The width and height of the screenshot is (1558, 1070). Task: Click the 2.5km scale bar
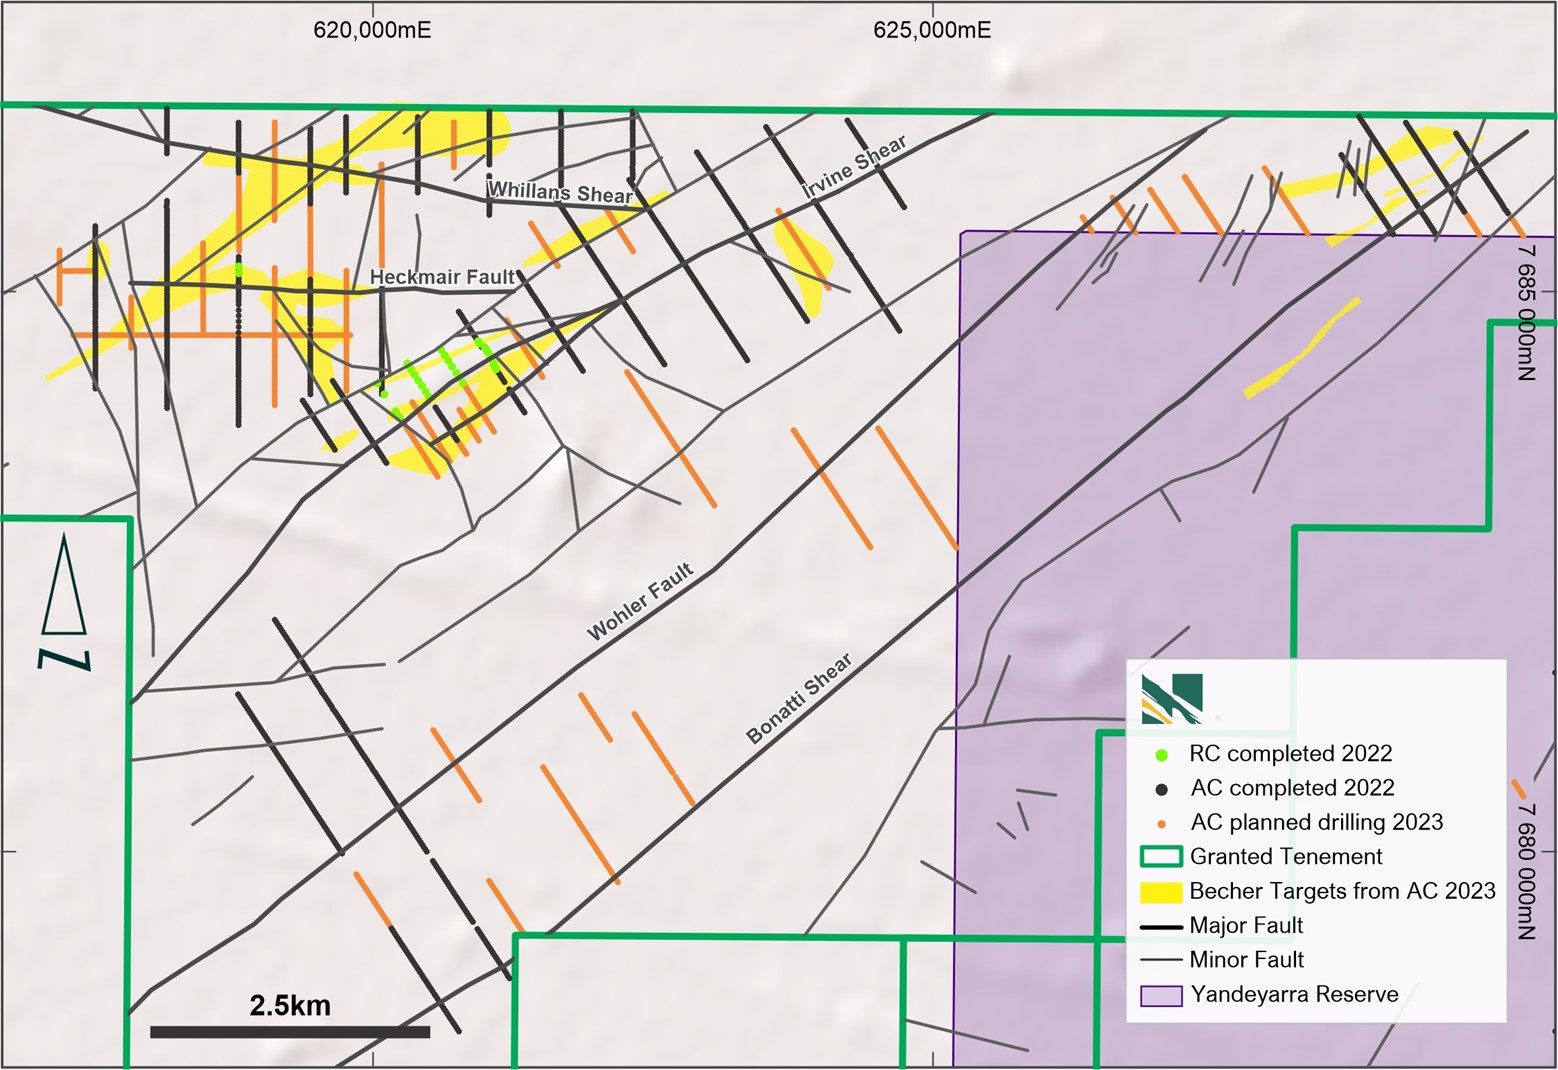pos(290,1031)
